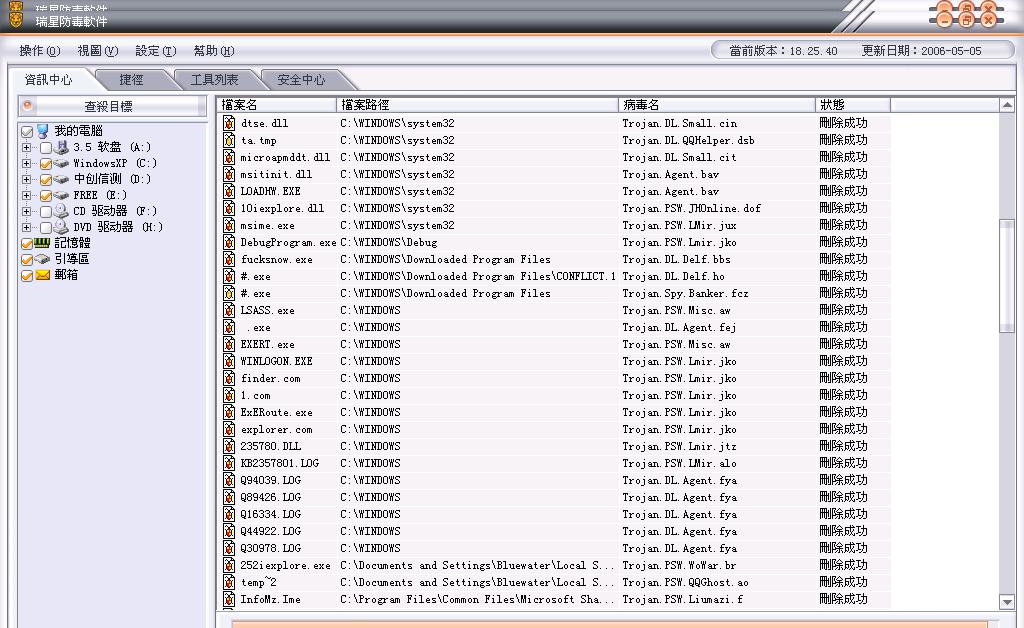Image resolution: width=1024 pixels, height=628 pixels.
Task: Select the 資訊中心 tab
Action: pos(48,80)
